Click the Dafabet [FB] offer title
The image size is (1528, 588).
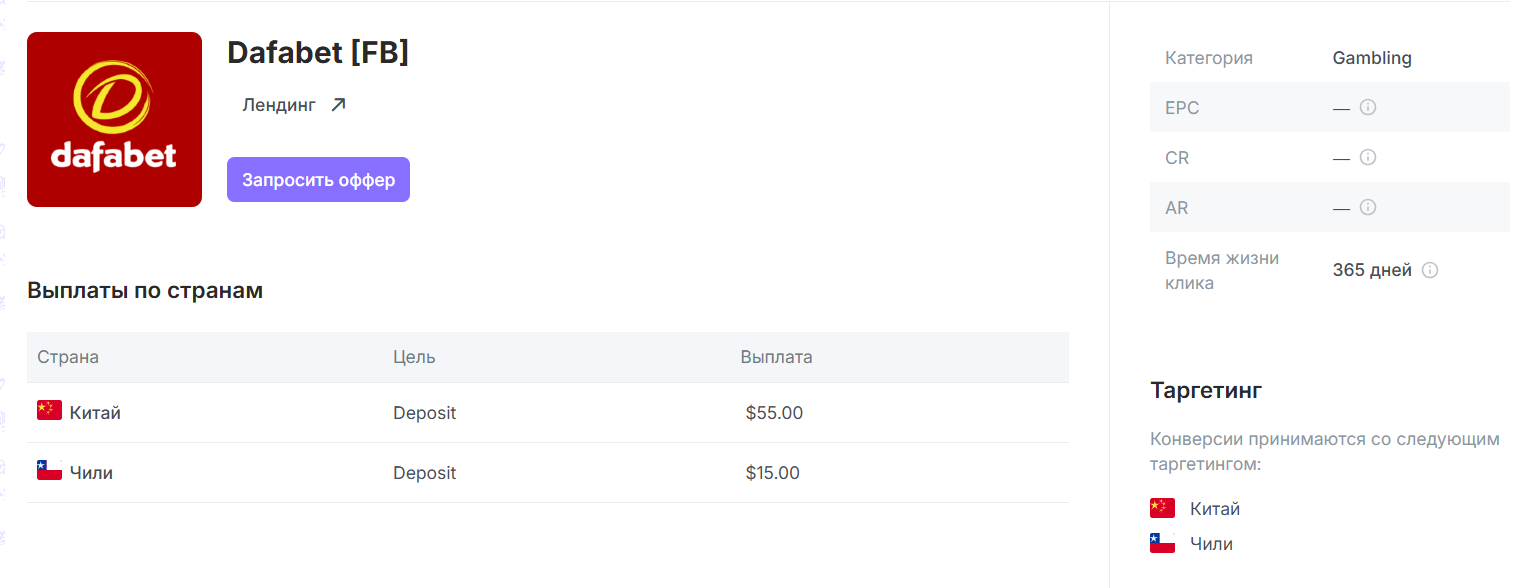pyautogui.click(x=318, y=53)
